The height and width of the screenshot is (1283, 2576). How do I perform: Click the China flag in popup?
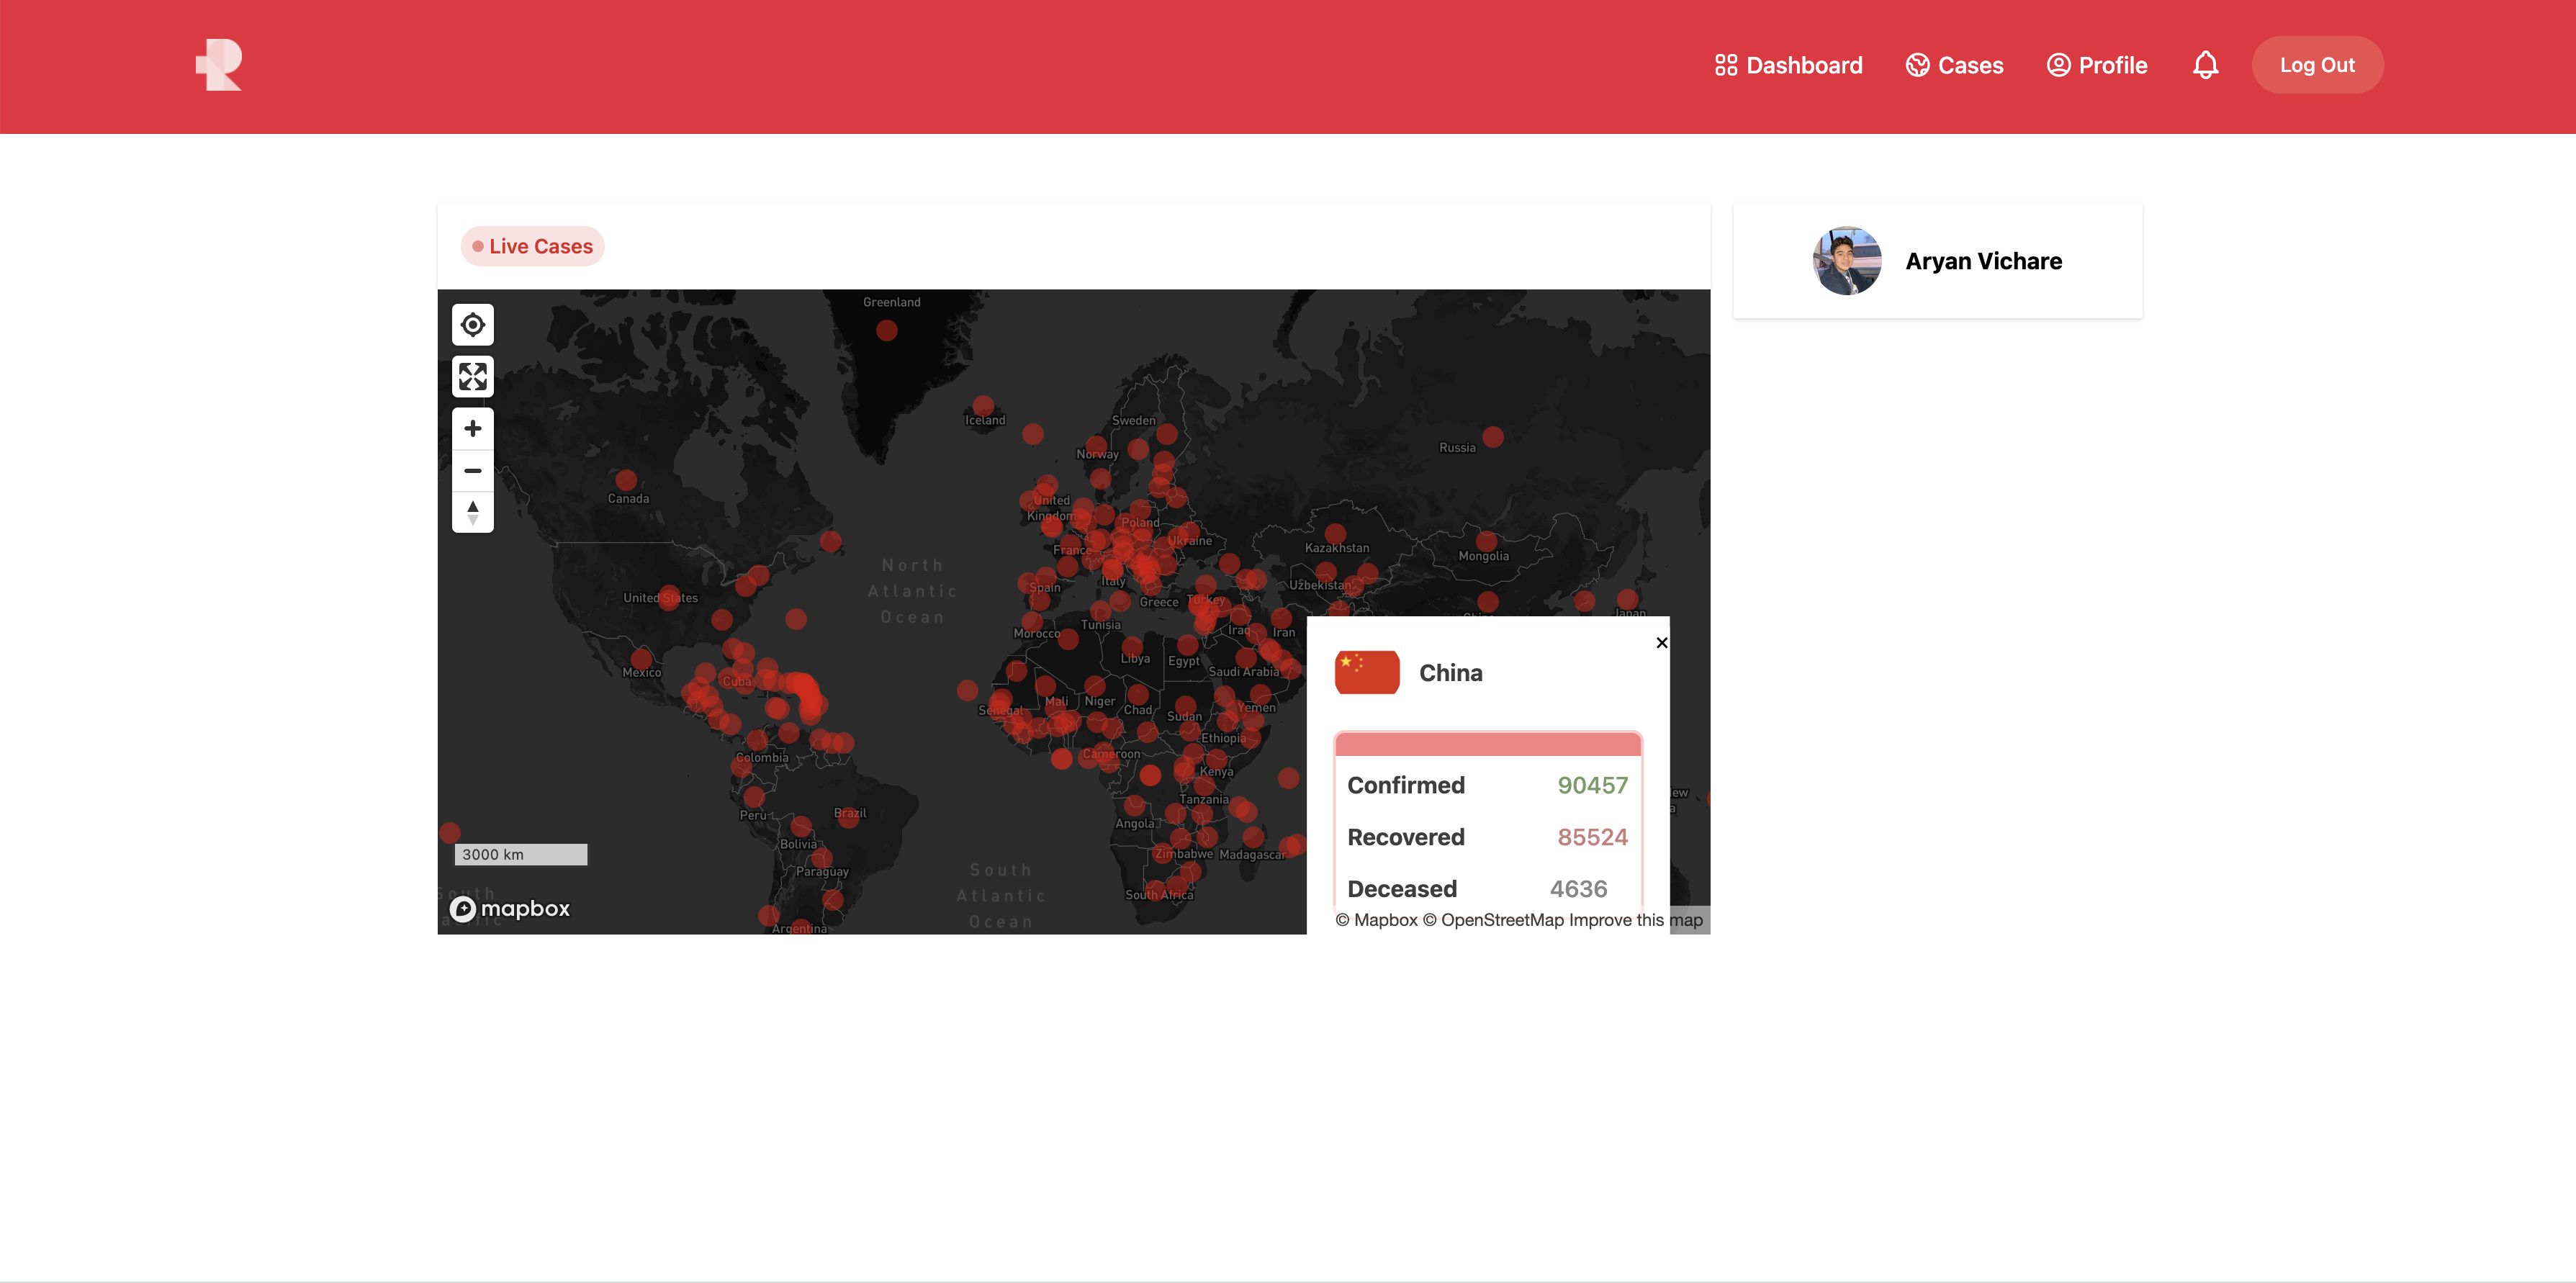pos(1366,672)
